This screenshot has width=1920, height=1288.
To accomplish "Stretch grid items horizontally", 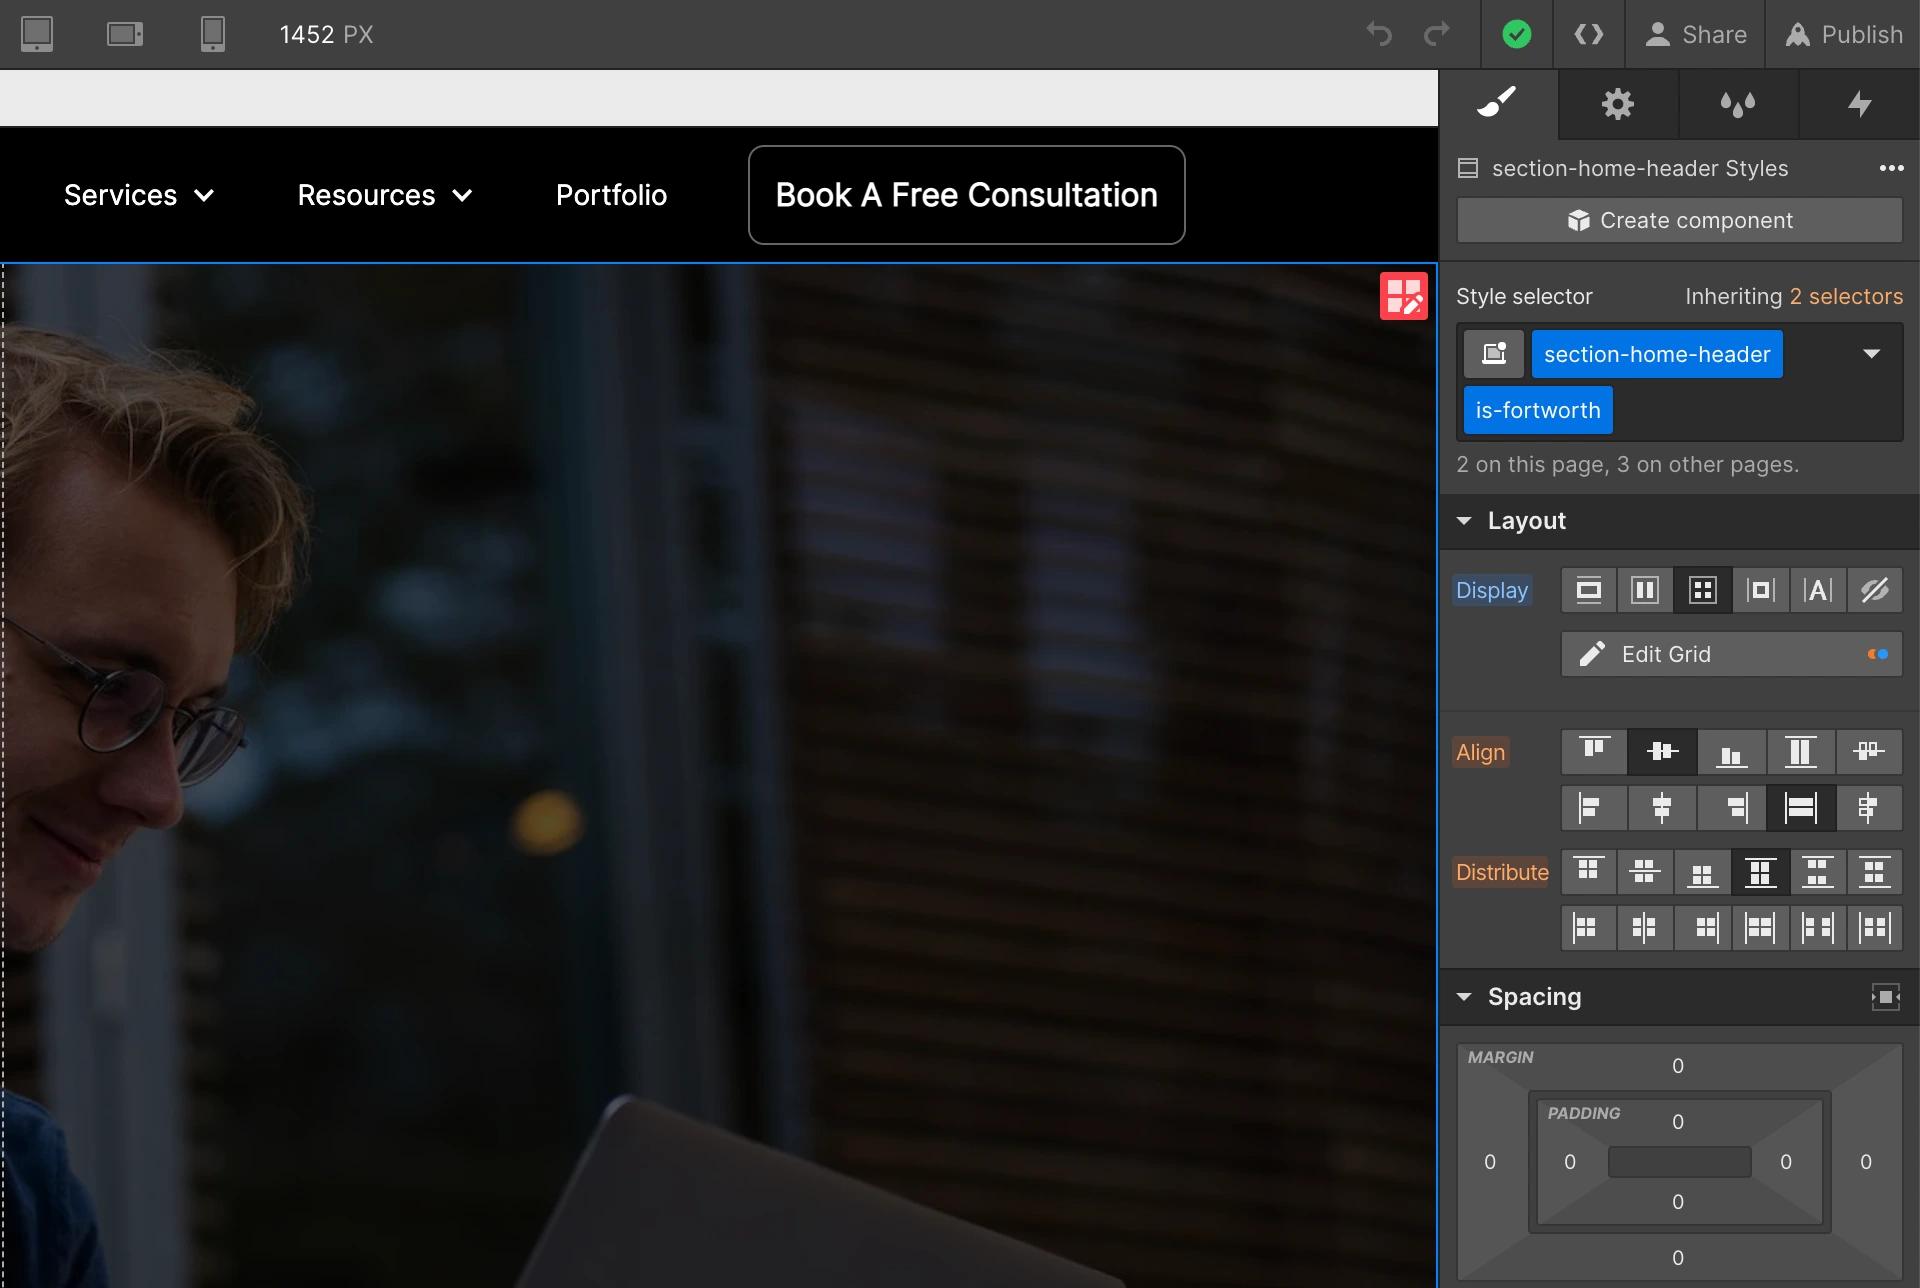I will (1800, 807).
